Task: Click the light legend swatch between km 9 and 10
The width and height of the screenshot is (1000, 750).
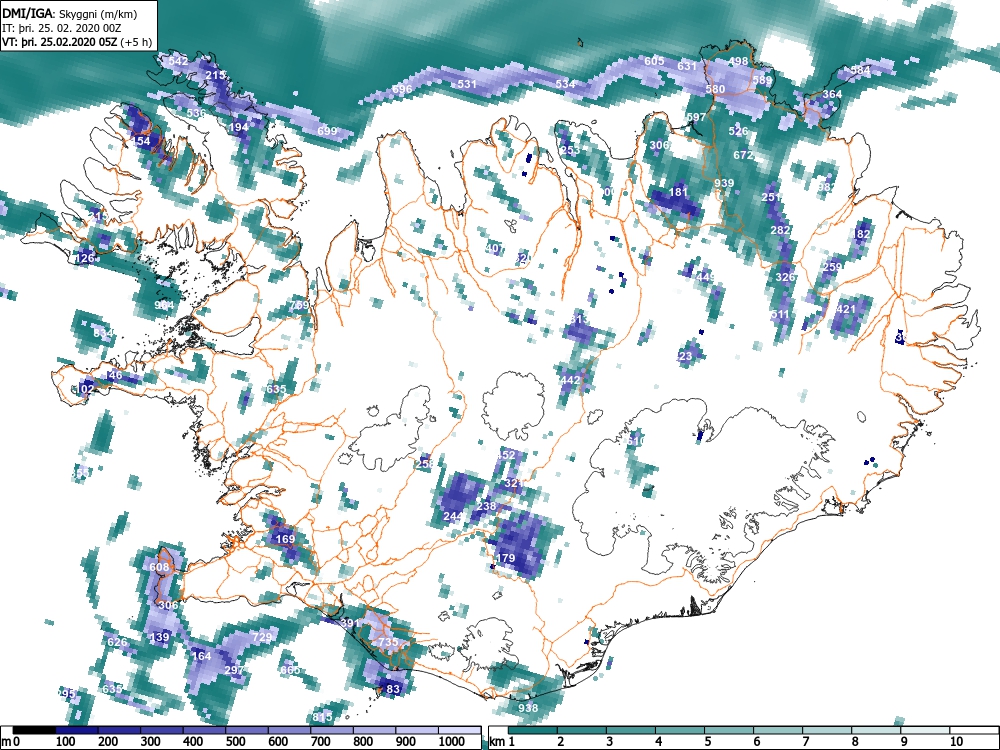Action: point(925,730)
